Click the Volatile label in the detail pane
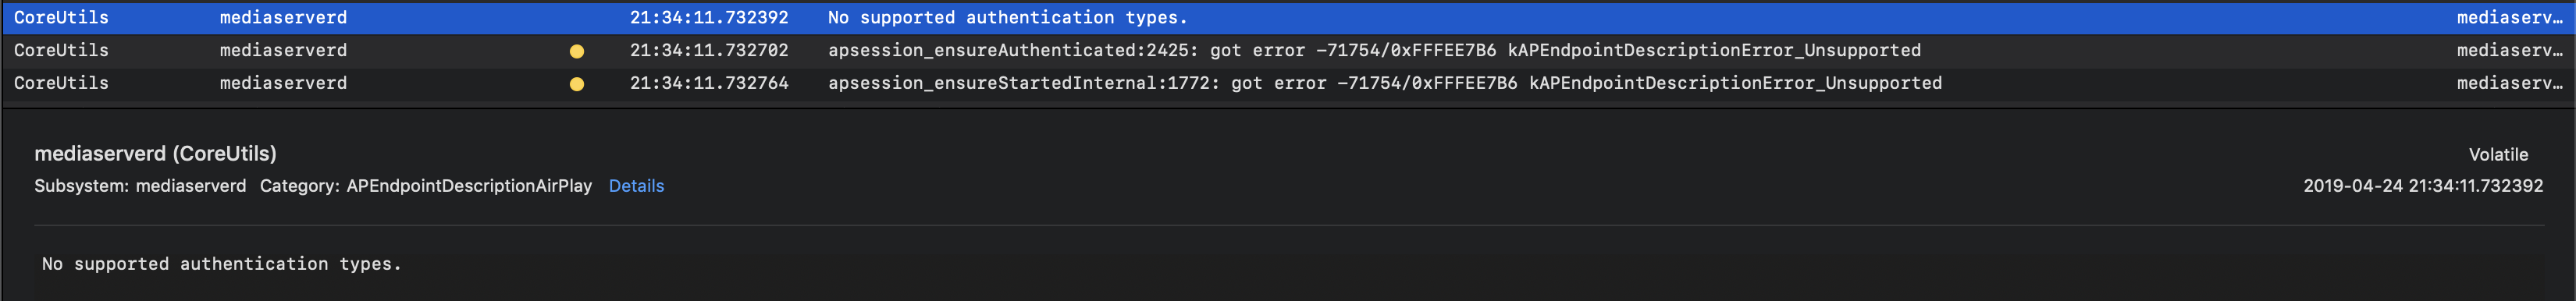 click(x=2498, y=155)
